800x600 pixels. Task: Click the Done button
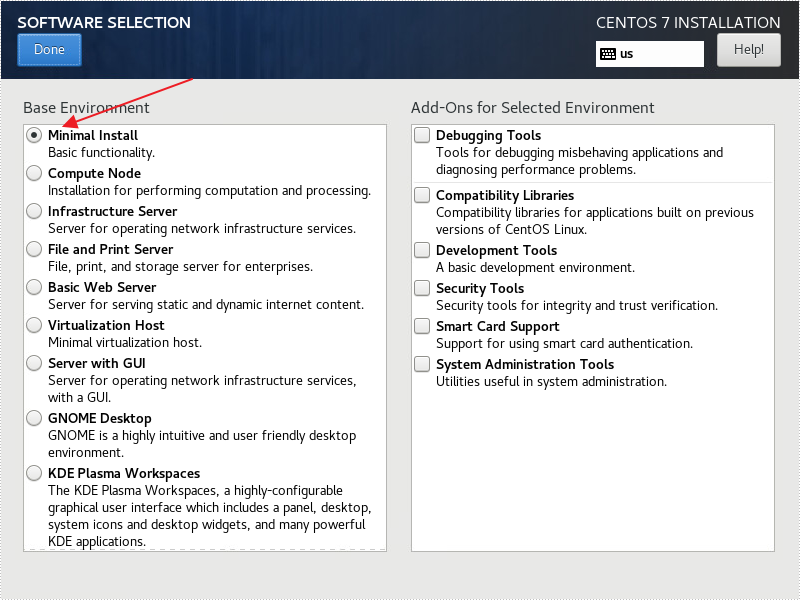coord(49,49)
